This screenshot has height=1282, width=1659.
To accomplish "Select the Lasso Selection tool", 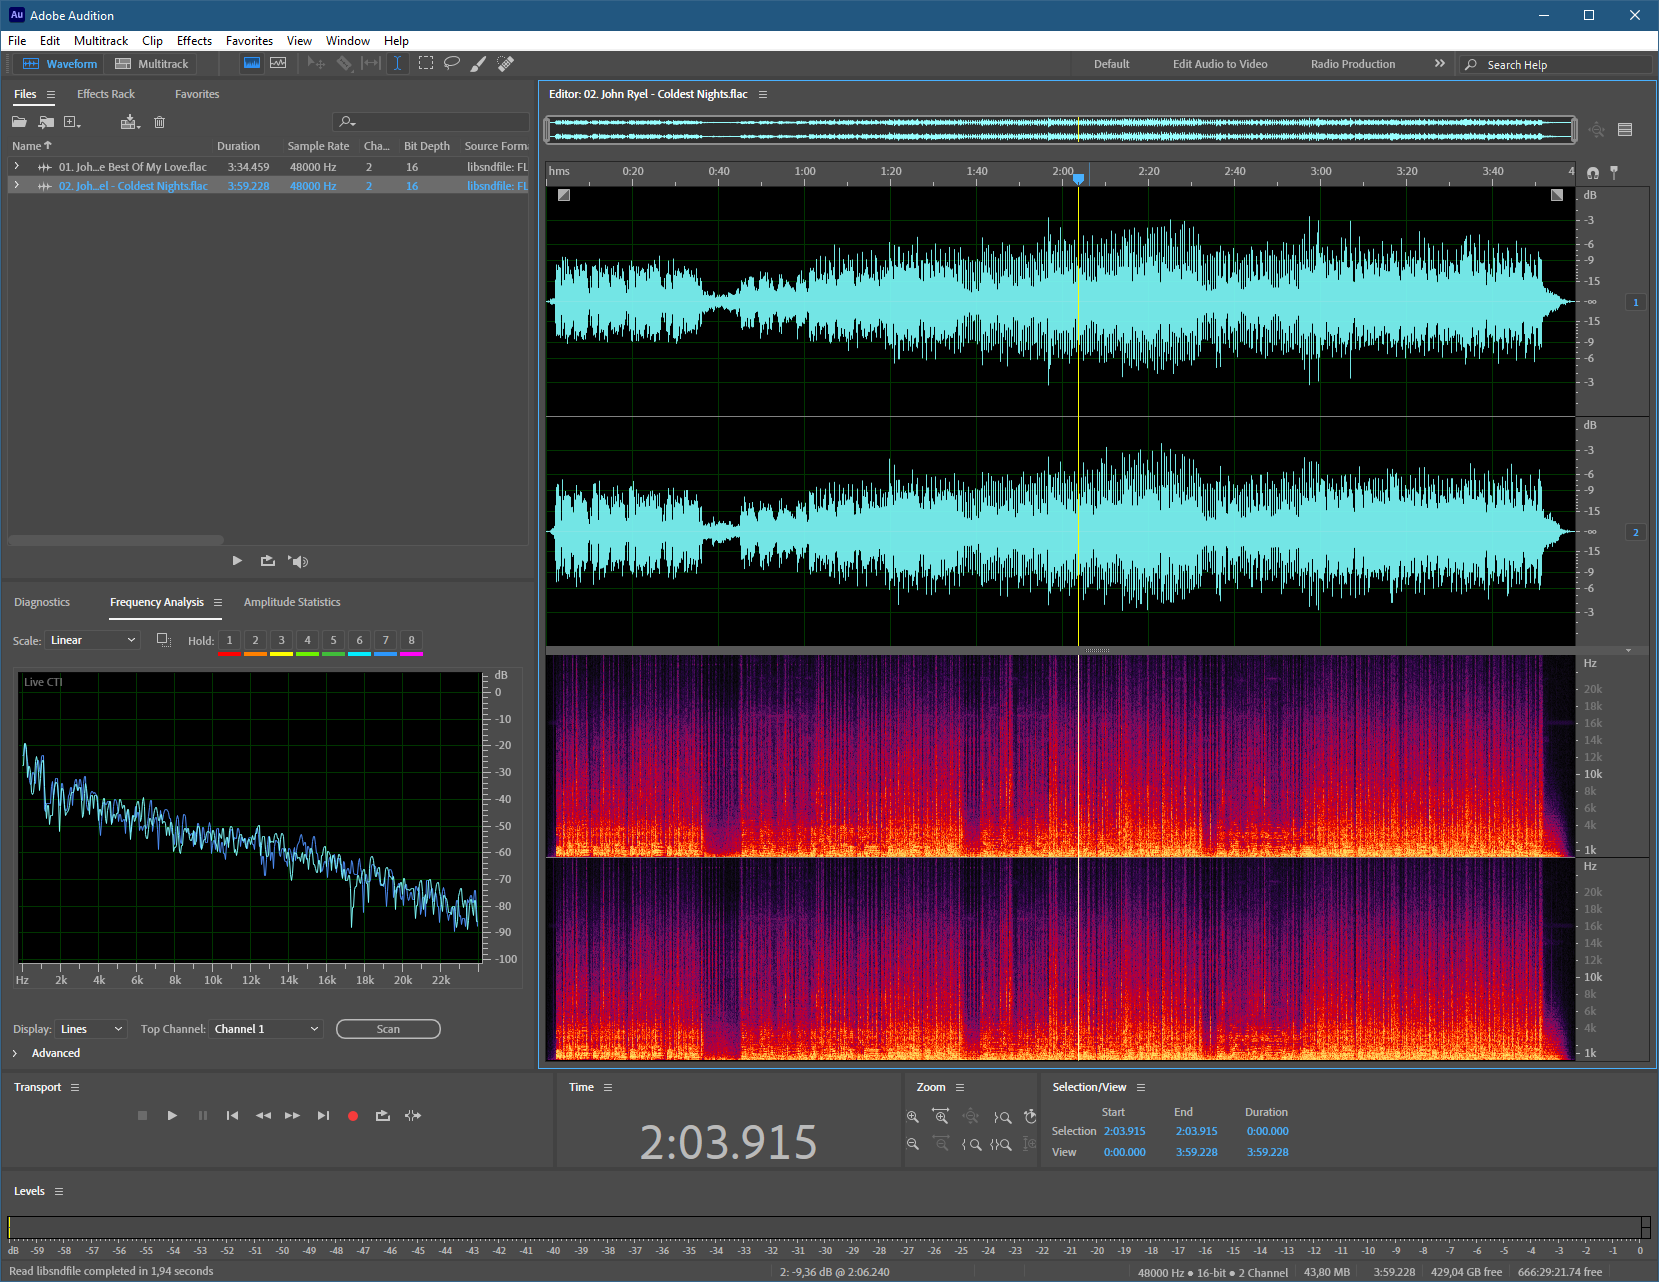I will click(452, 63).
